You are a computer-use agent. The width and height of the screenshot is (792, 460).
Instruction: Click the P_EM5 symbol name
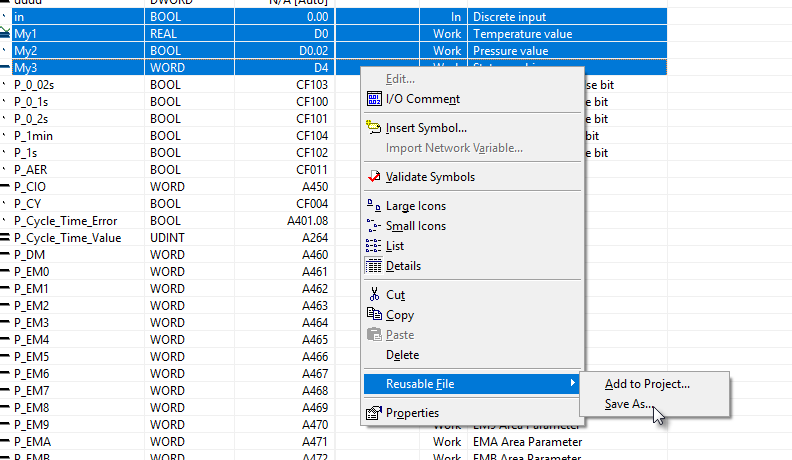(31, 356)
